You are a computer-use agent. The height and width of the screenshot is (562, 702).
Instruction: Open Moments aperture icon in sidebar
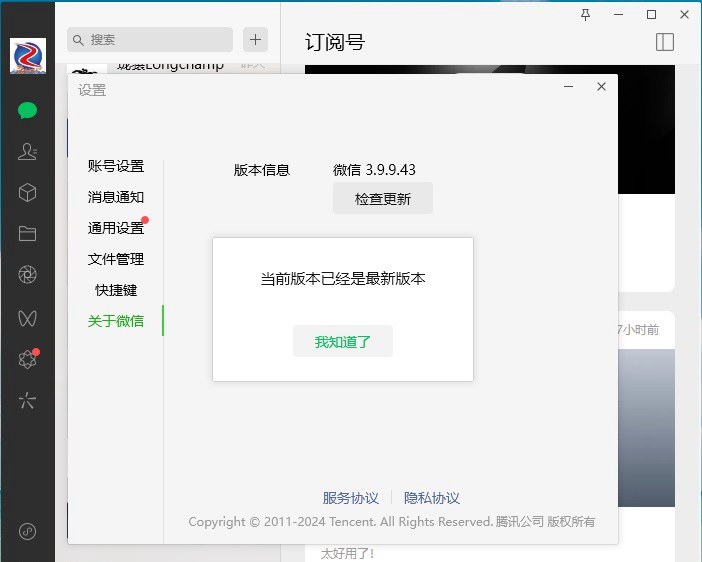pyautogui.click(x=27, y=275)
